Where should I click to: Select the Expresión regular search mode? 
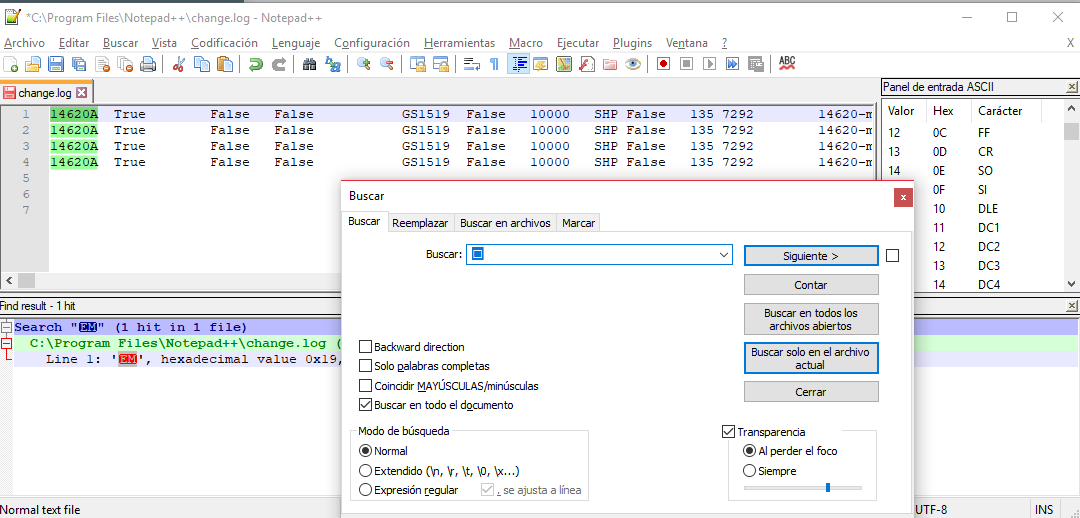point(366,490)
